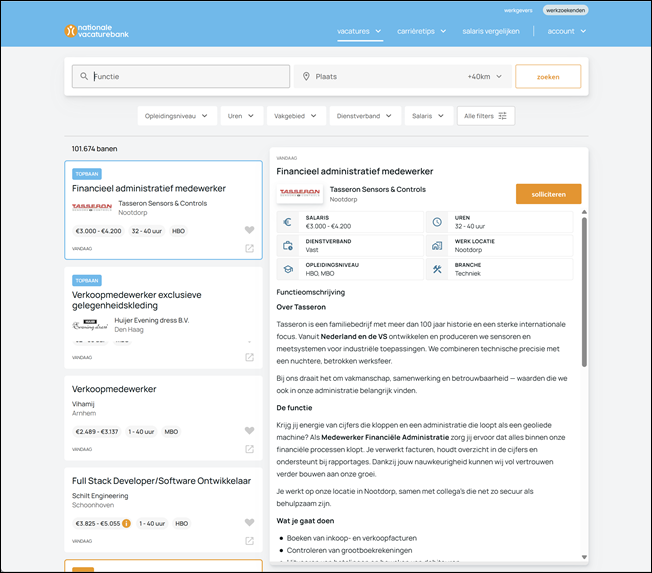Click the vacatures menu chevron arrow
Screen dimensions: 652x573
pyautogui.click(x=378, y=31)
